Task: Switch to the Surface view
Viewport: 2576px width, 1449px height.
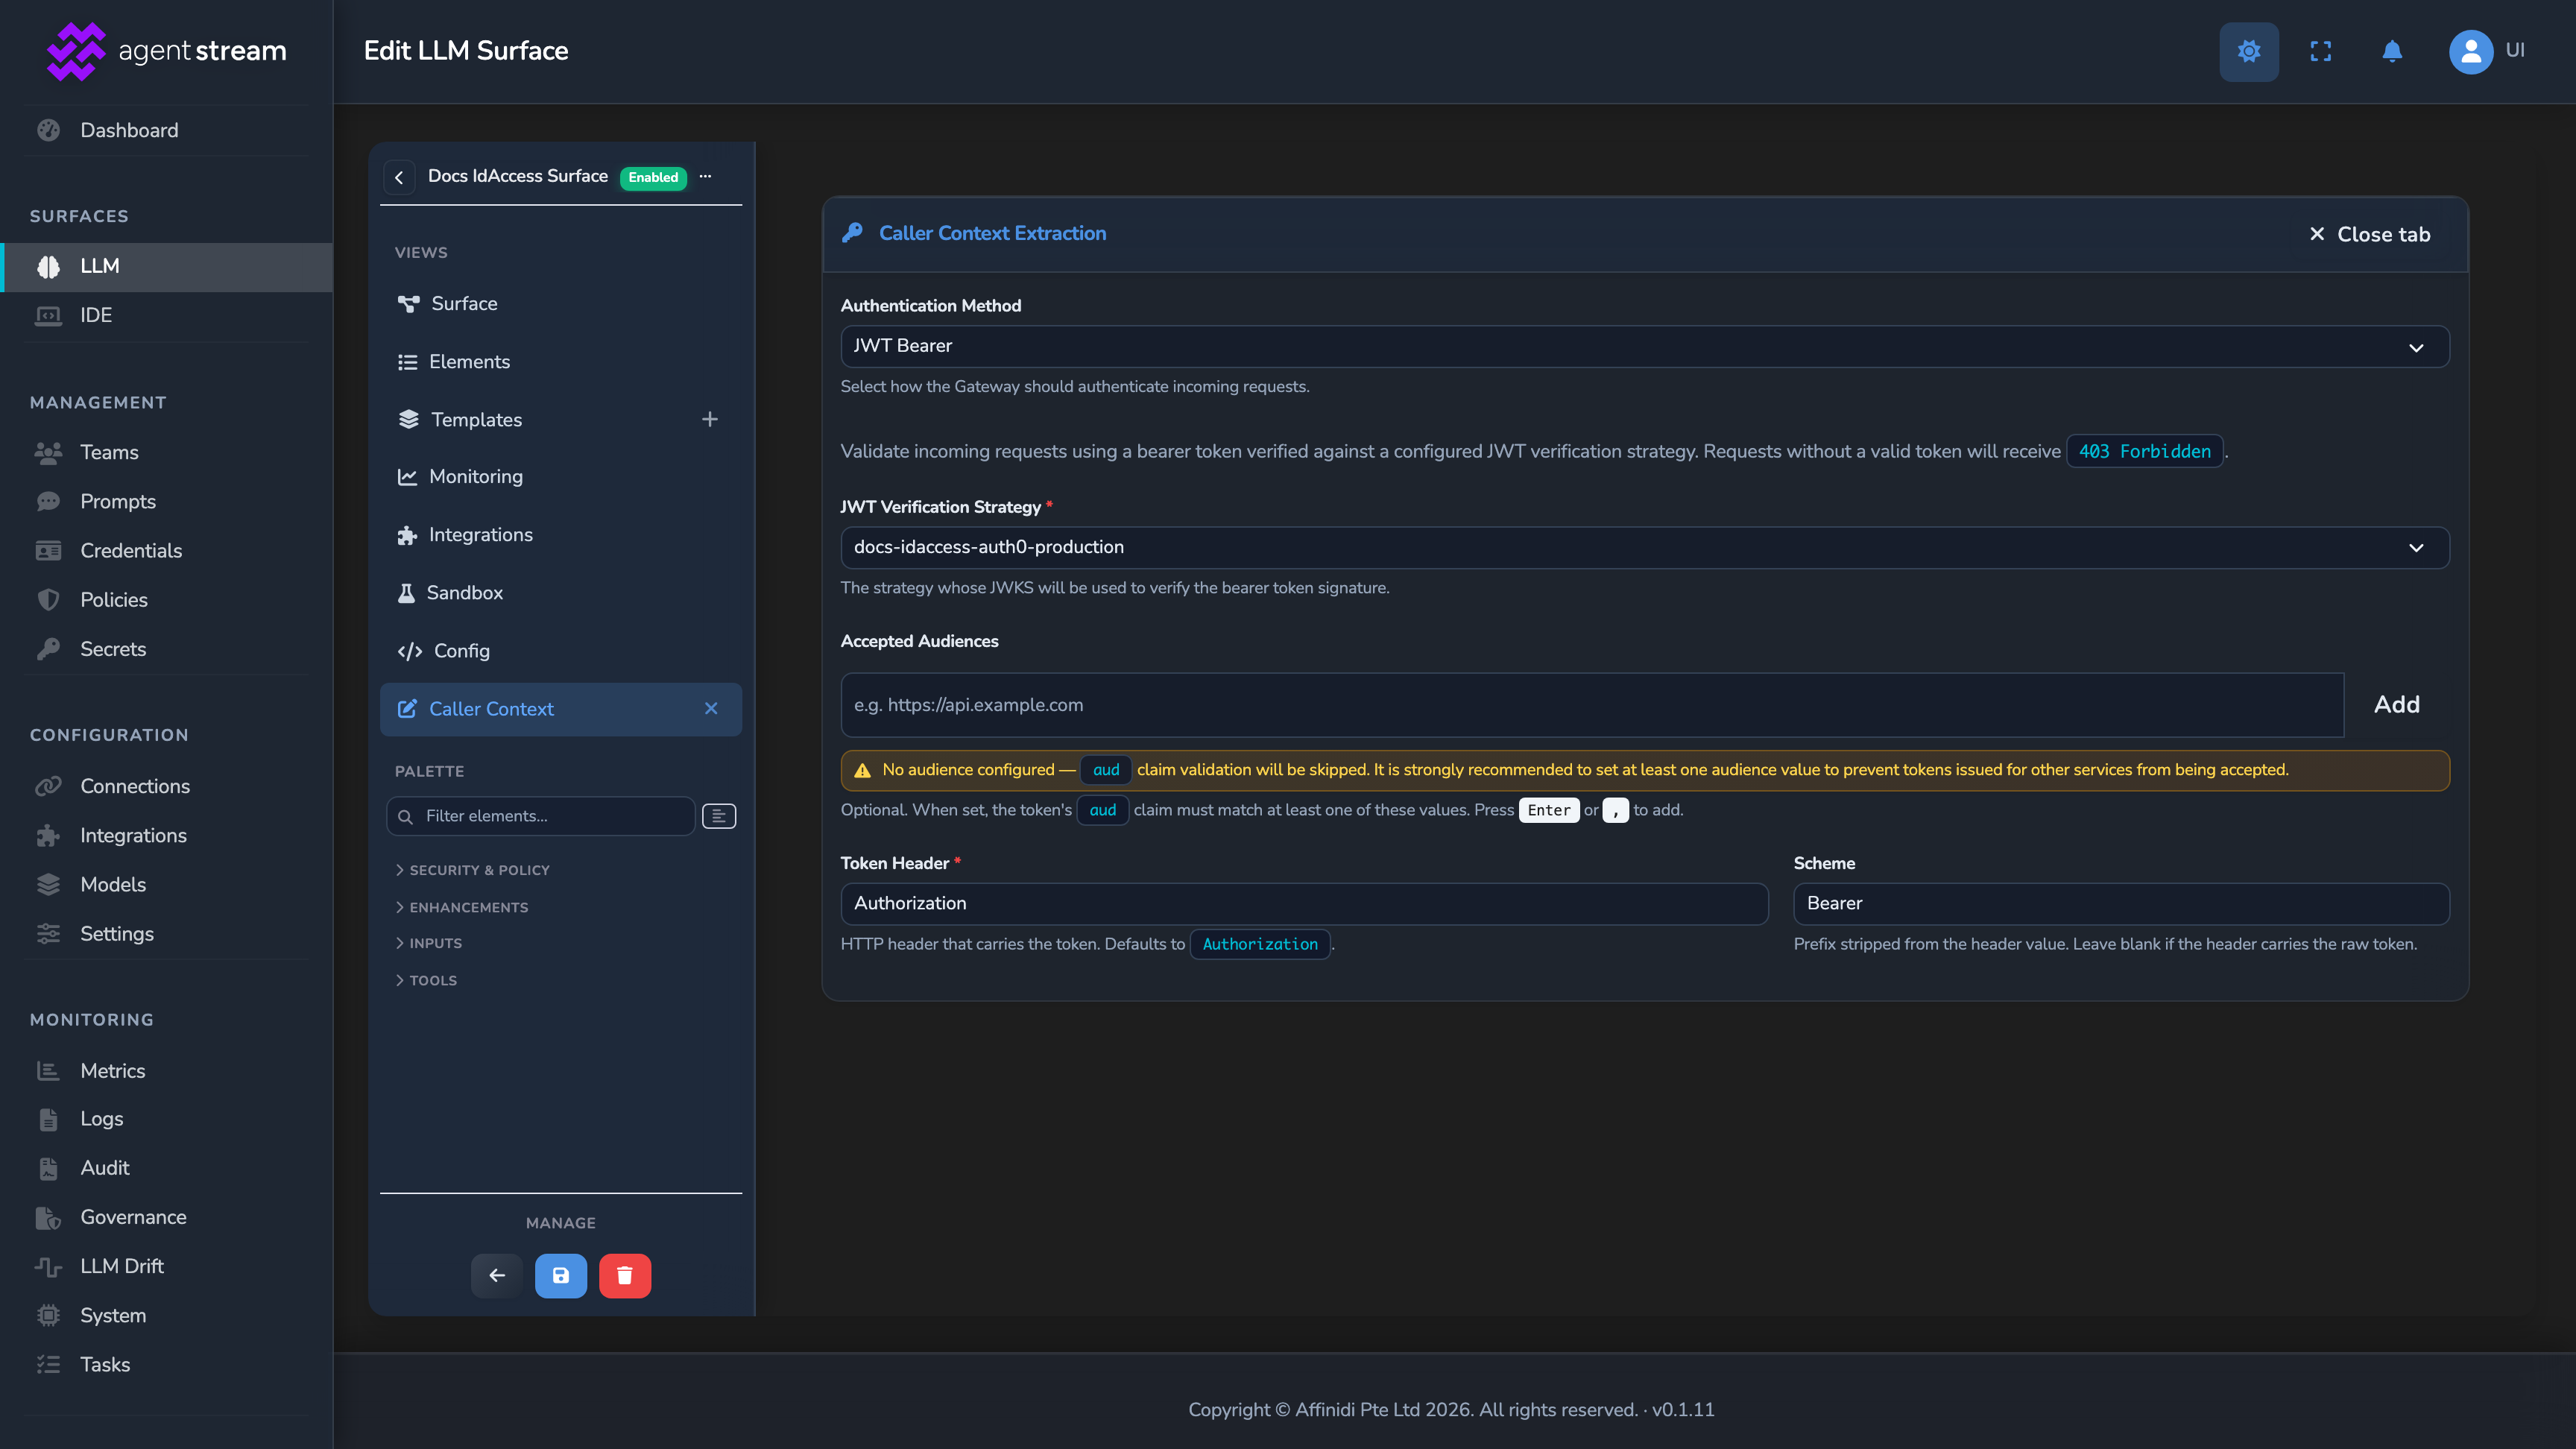Action: (560, 303)
